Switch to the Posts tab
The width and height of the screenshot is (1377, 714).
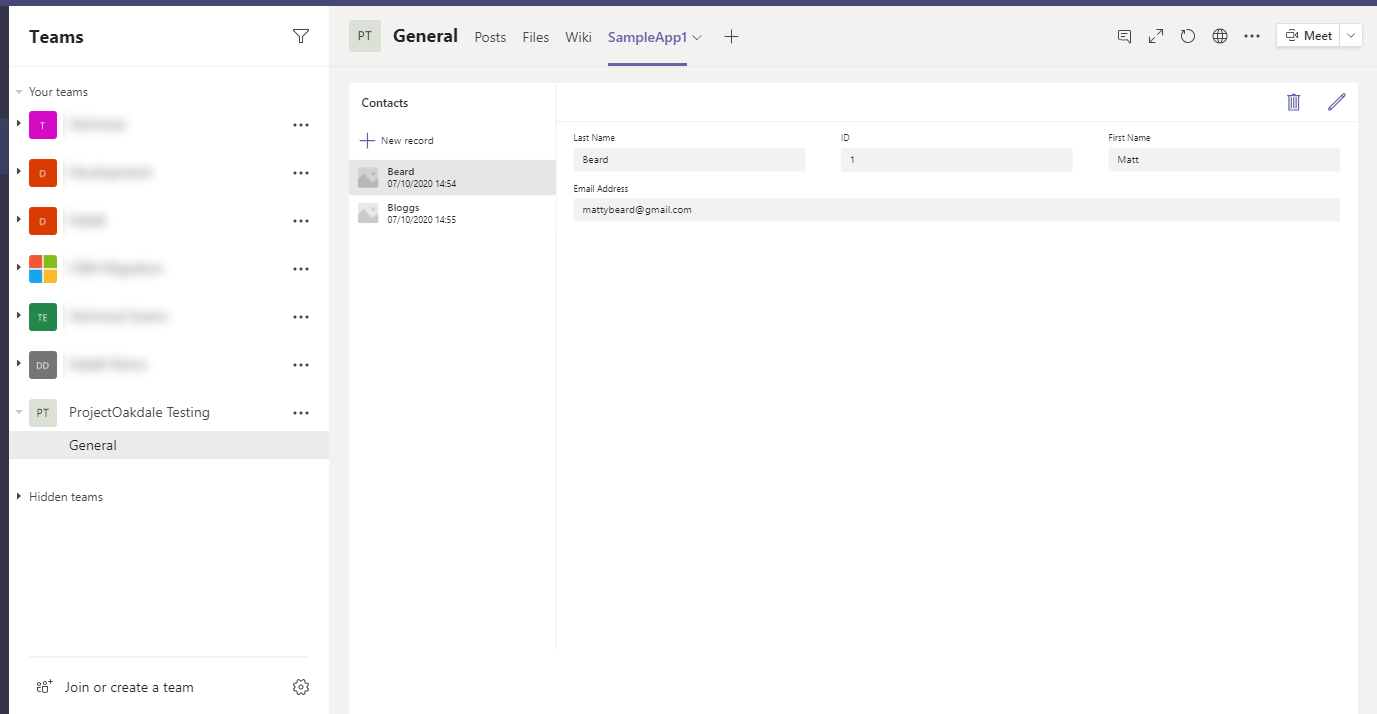tap(490, 37)
